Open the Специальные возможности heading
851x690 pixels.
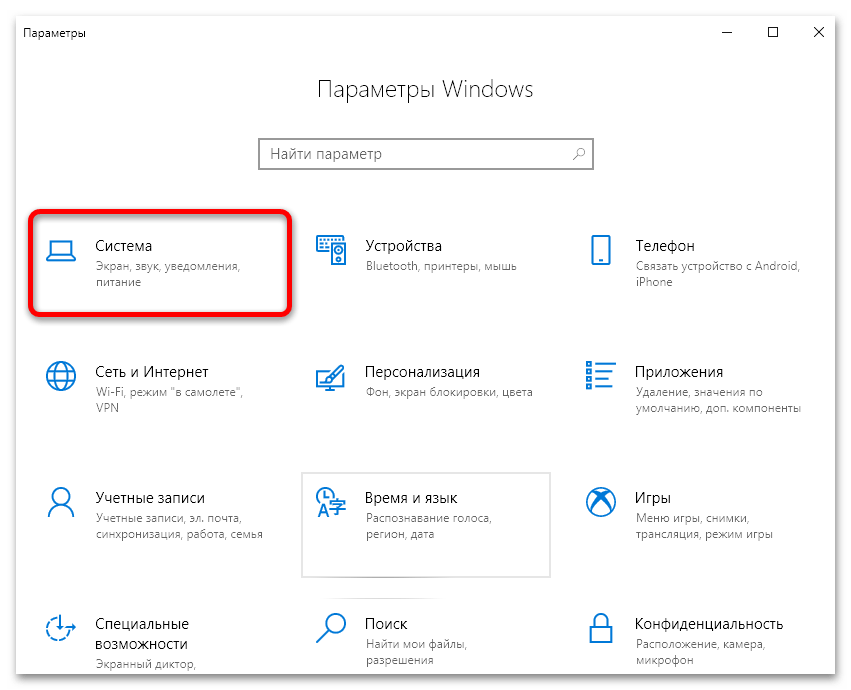142,634
